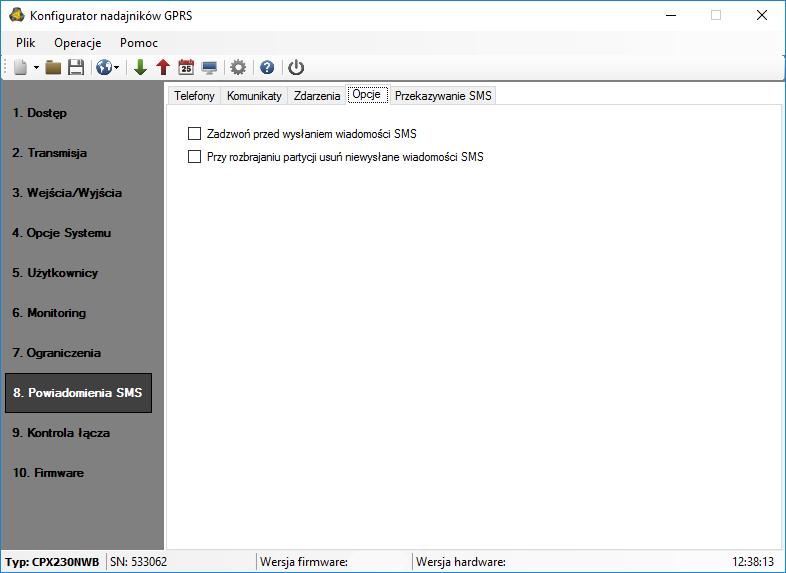Open the Pomoc menu
Image resolution: width=786 pixels, height=573 pixels.
point(139,43)
